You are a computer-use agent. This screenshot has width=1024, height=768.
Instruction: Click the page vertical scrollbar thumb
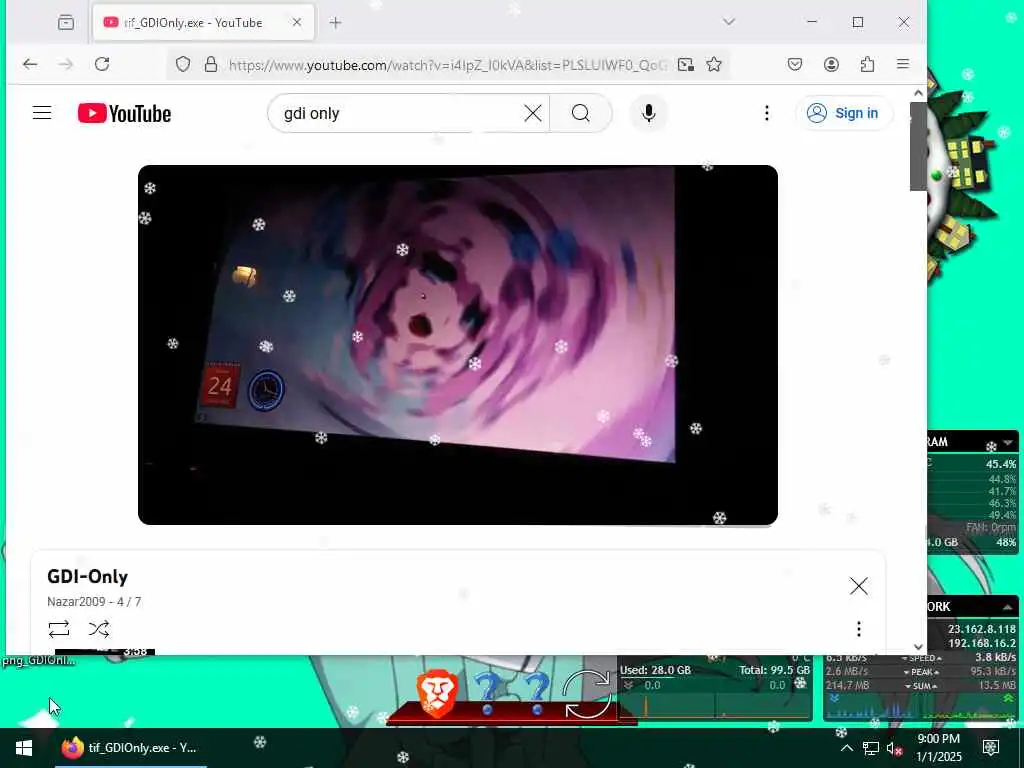click(918, 146)
